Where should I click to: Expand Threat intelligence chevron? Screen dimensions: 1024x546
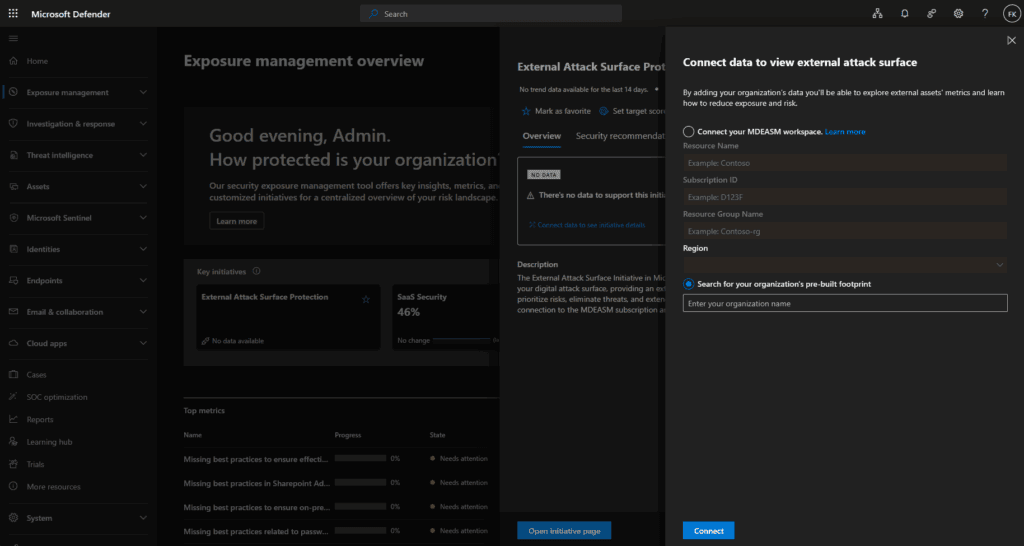(x=143, y=155)
